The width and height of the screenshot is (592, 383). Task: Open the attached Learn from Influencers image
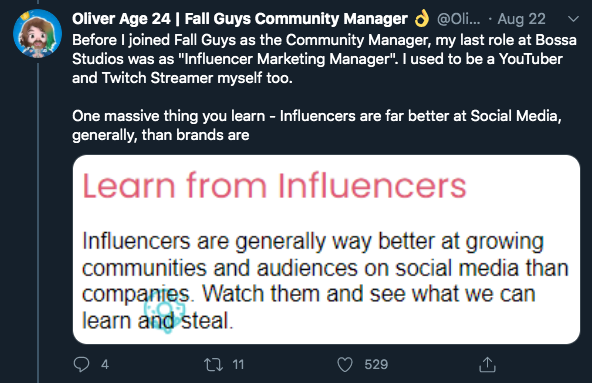coord(326,249)
